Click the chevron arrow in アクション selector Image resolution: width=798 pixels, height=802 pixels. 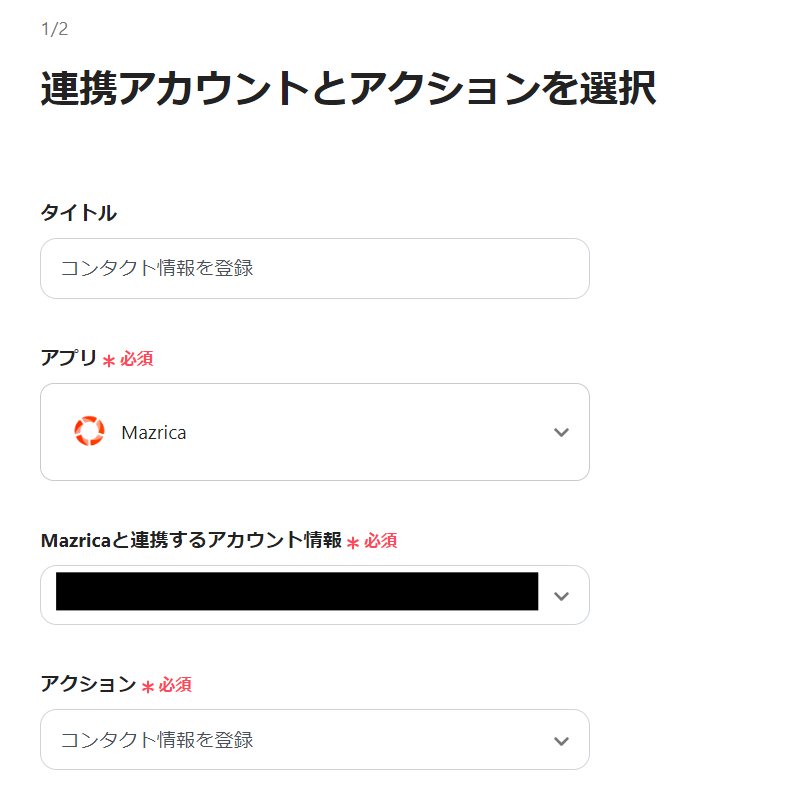point(561,741)
